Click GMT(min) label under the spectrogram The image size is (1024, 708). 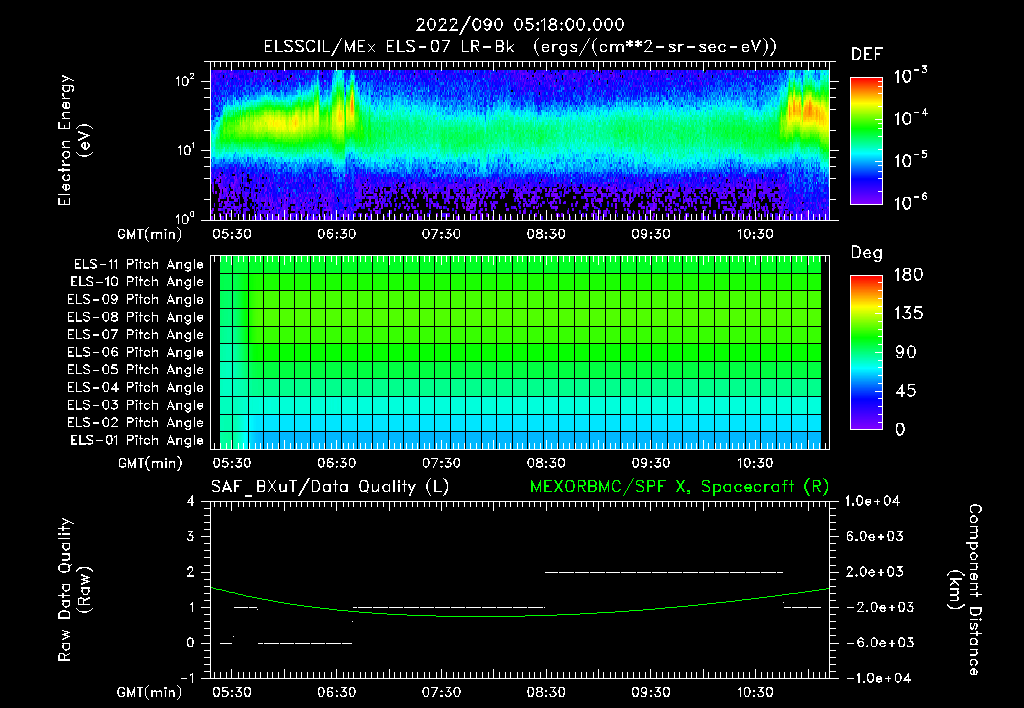(x=150, y=234)
